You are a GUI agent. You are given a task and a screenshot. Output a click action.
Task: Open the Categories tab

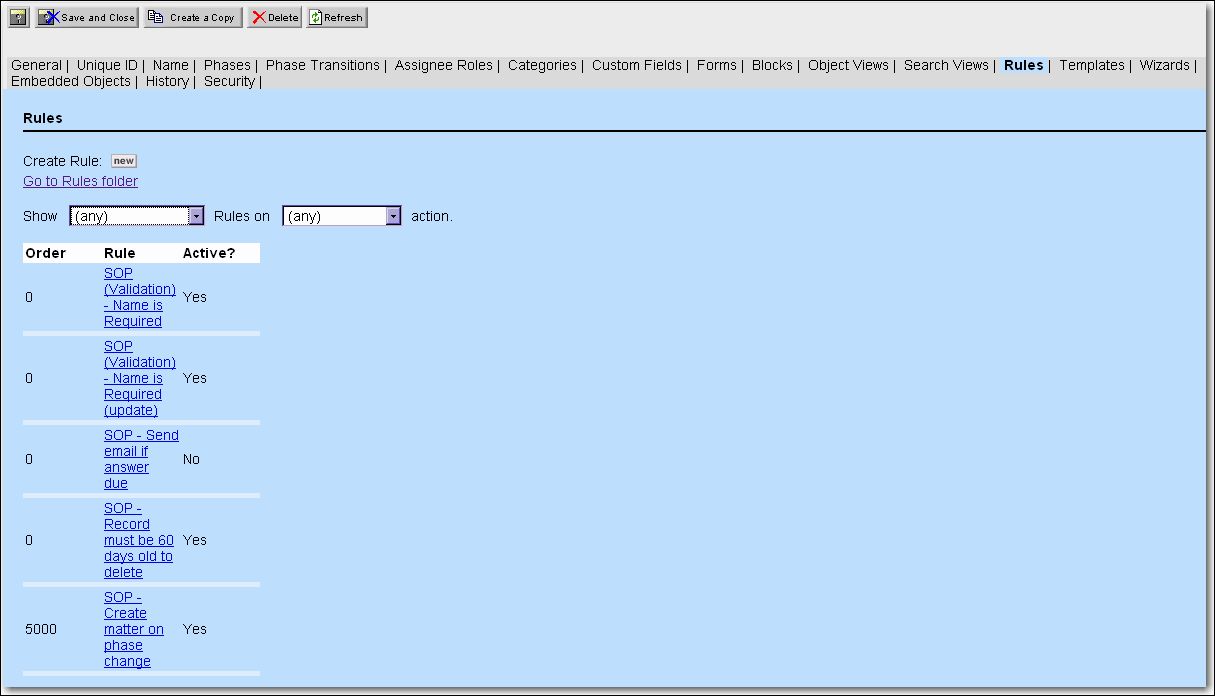coord(542,65)
